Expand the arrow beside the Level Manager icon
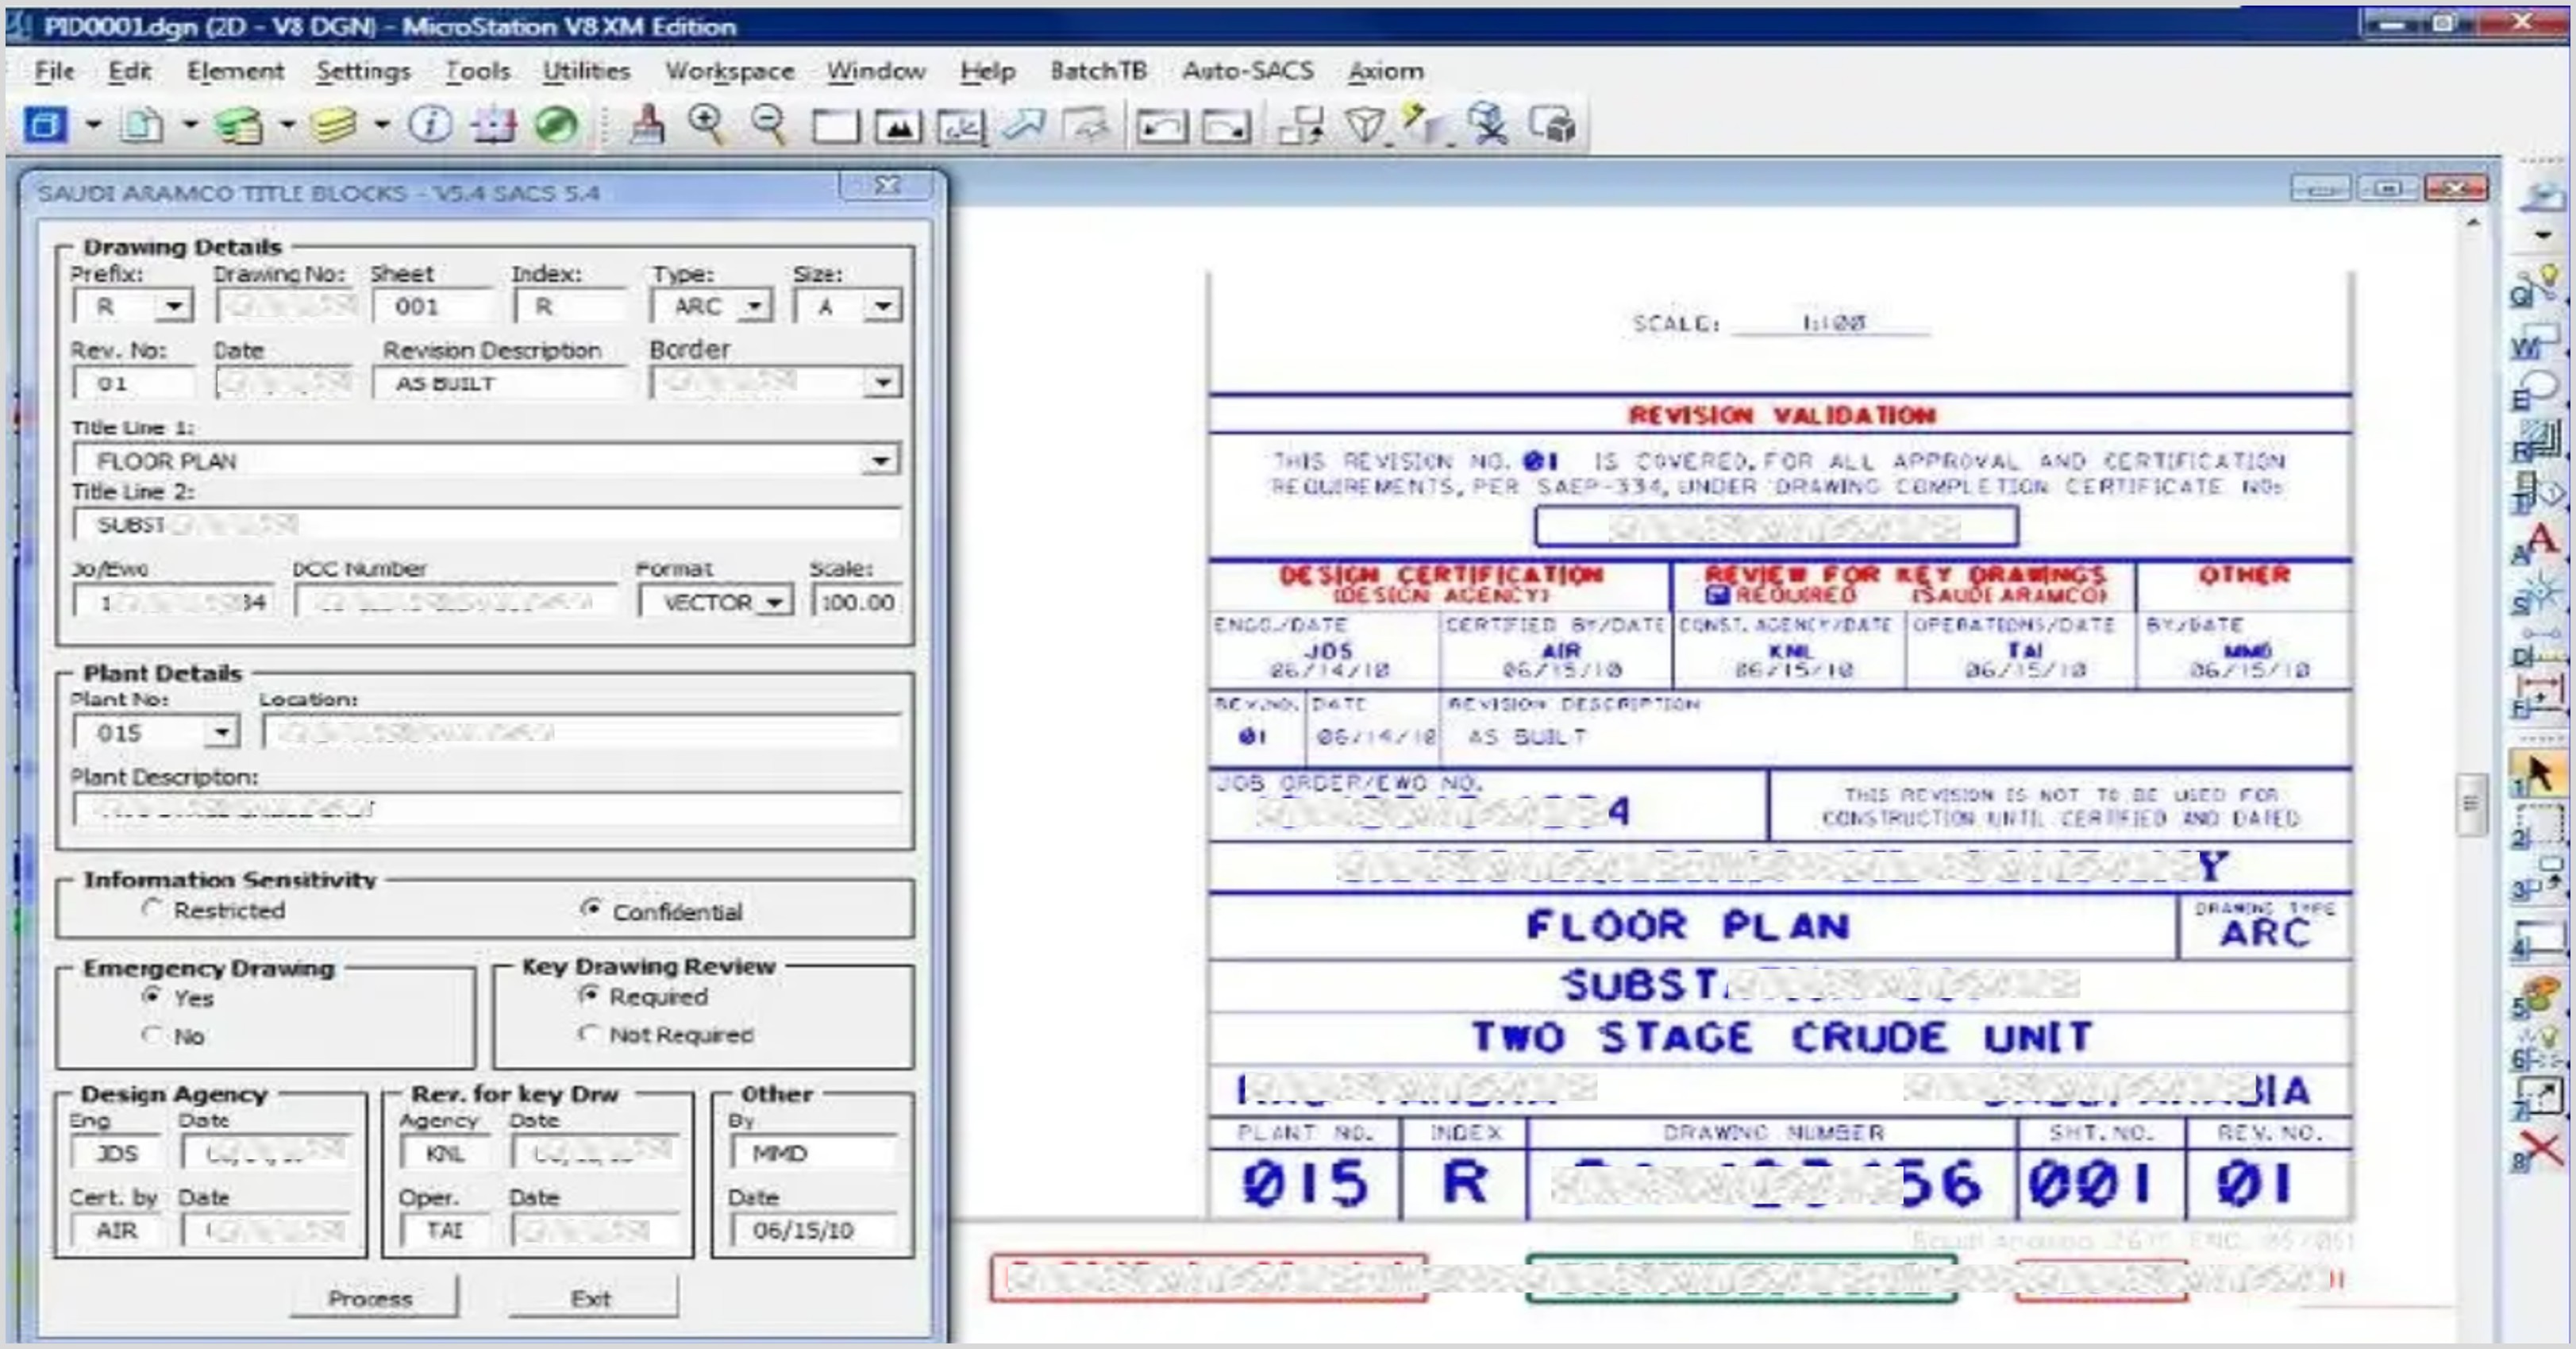2576x1349 pixels. (382, 126)
